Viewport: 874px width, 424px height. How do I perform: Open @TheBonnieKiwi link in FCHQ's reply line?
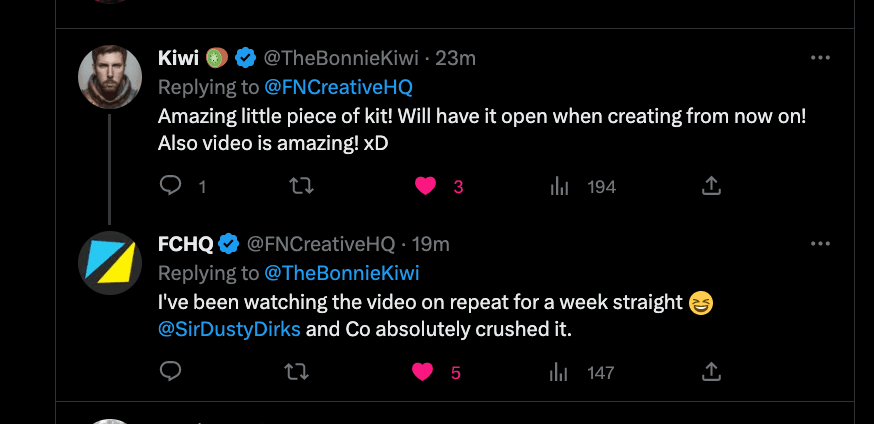(x=341, y=273)
